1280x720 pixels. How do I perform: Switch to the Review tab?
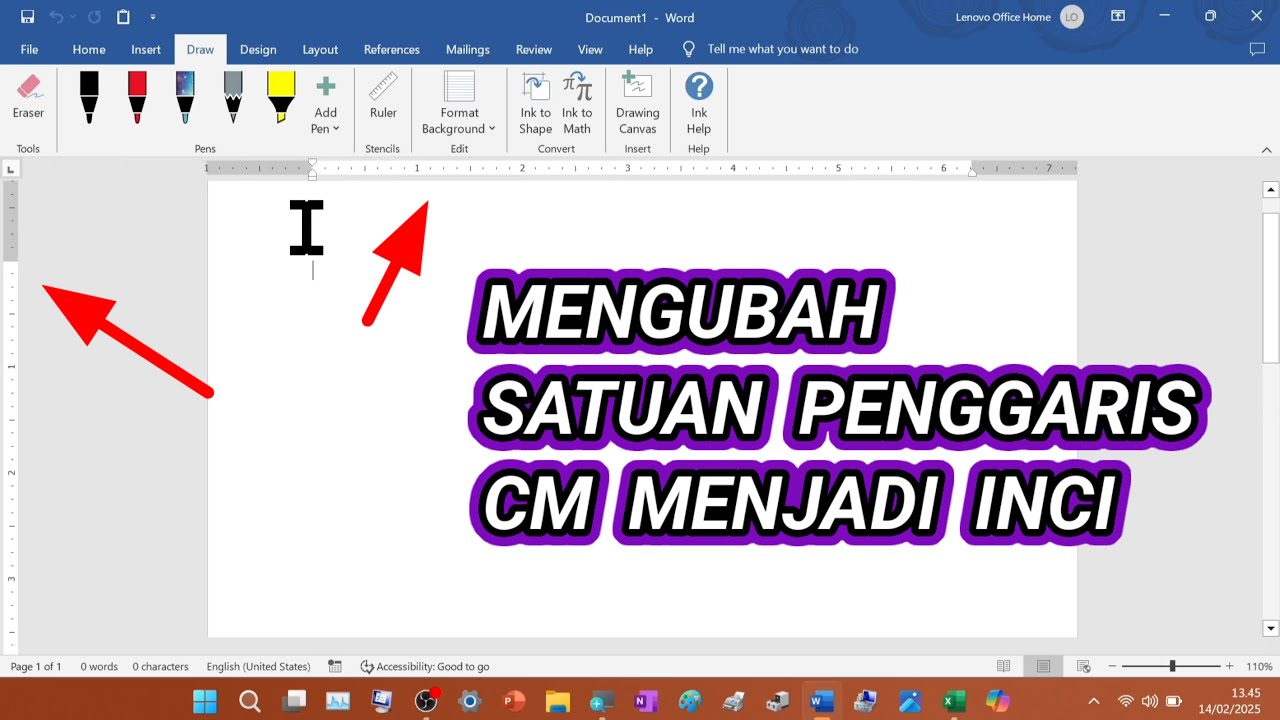click(534, 49)
